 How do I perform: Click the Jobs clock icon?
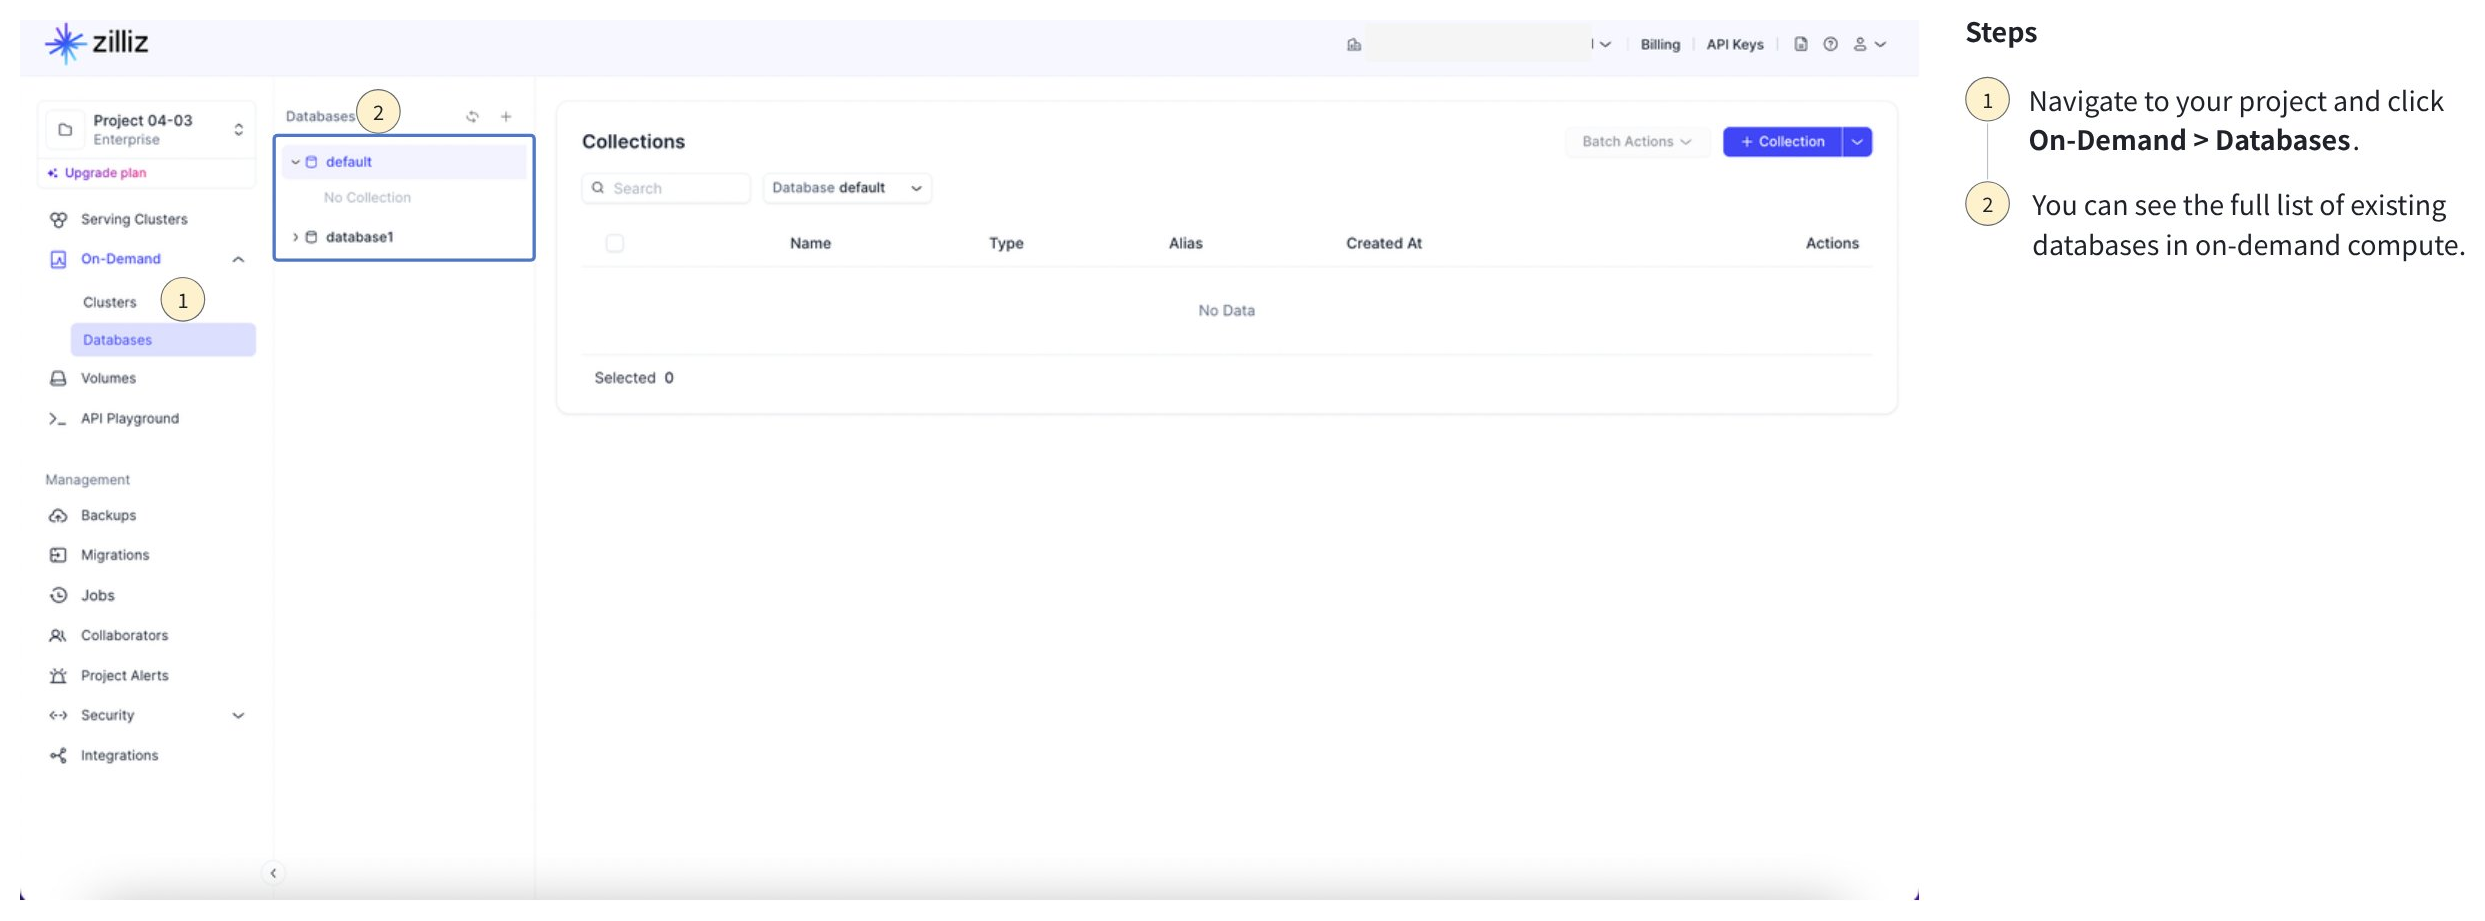[58, 595]
